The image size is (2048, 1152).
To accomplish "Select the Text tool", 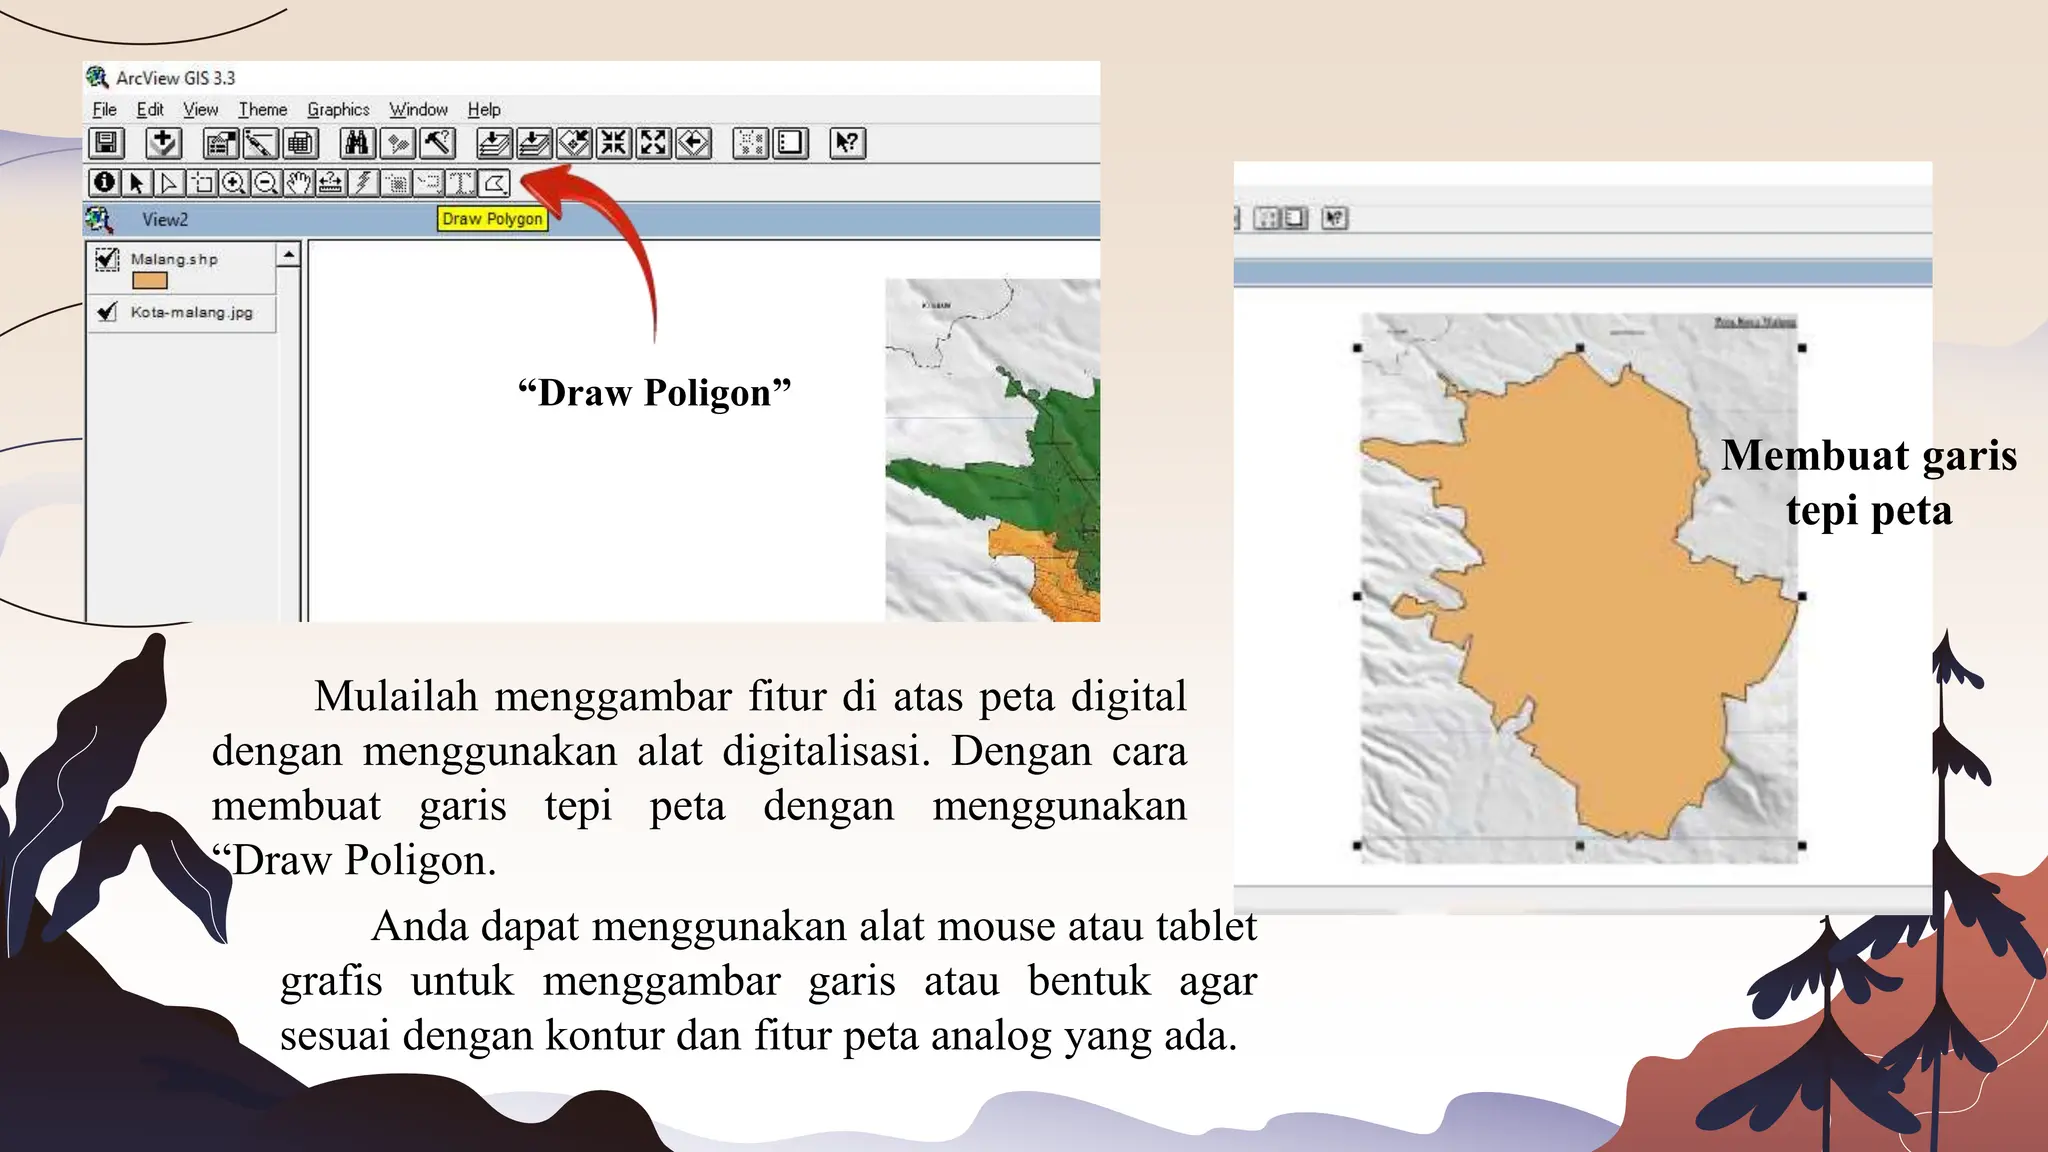I will click(x=461, y=182).
